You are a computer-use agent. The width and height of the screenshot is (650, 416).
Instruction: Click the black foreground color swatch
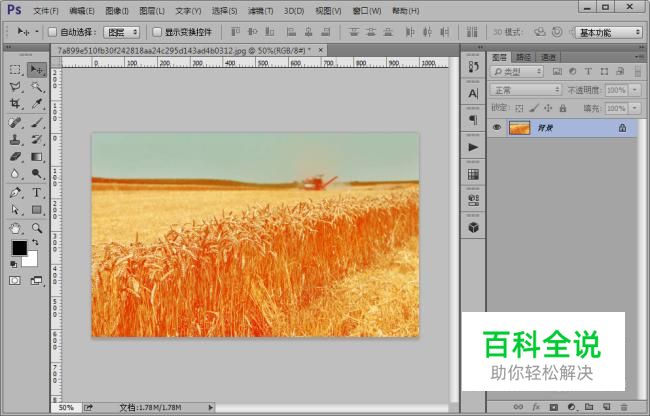(19, 248)
